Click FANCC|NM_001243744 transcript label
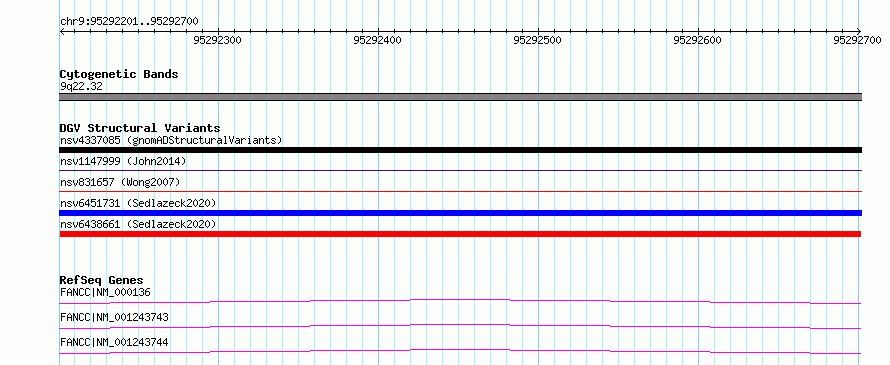Screen dimensions: 890x365 114,343
